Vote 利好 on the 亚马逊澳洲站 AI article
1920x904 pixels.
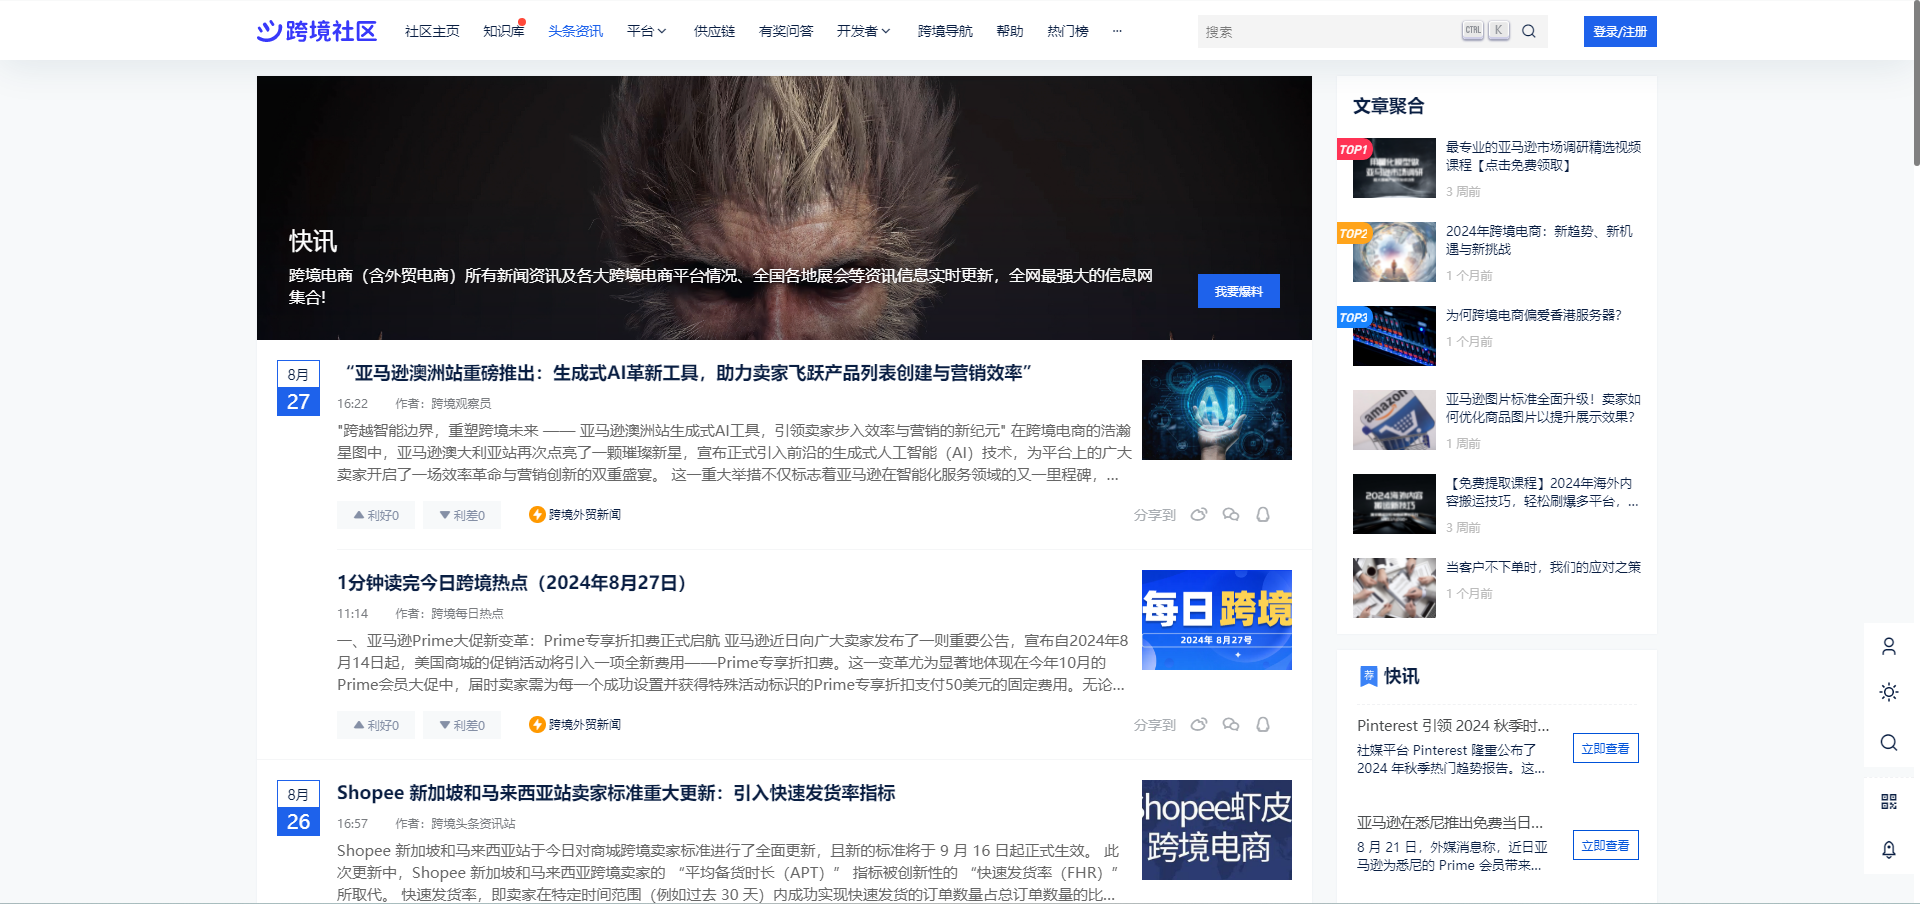coord(376,515)
